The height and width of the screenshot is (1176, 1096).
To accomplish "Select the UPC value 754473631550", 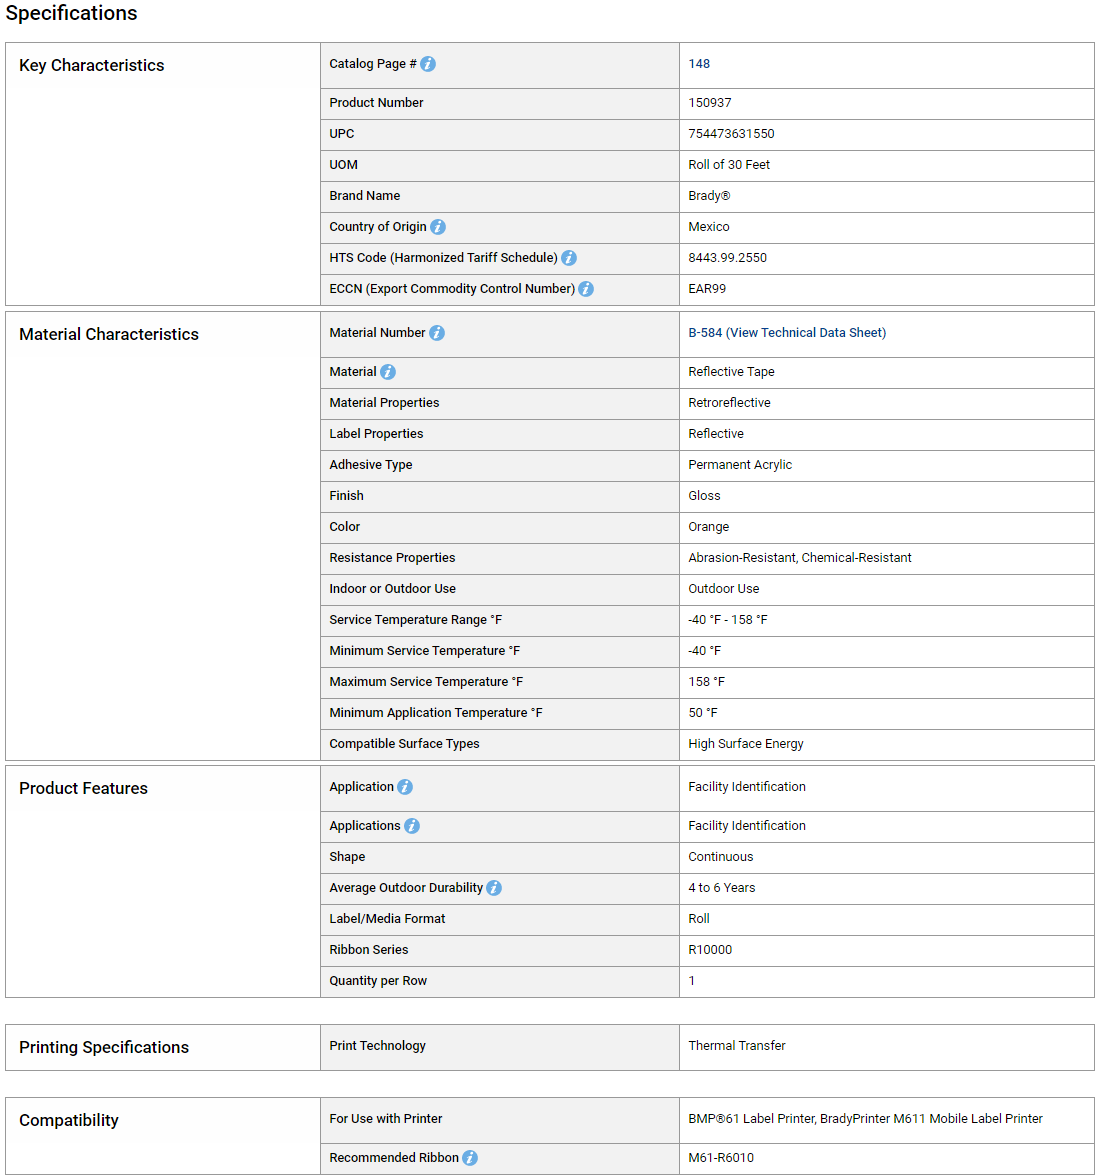I will click(x=731, y=134).
